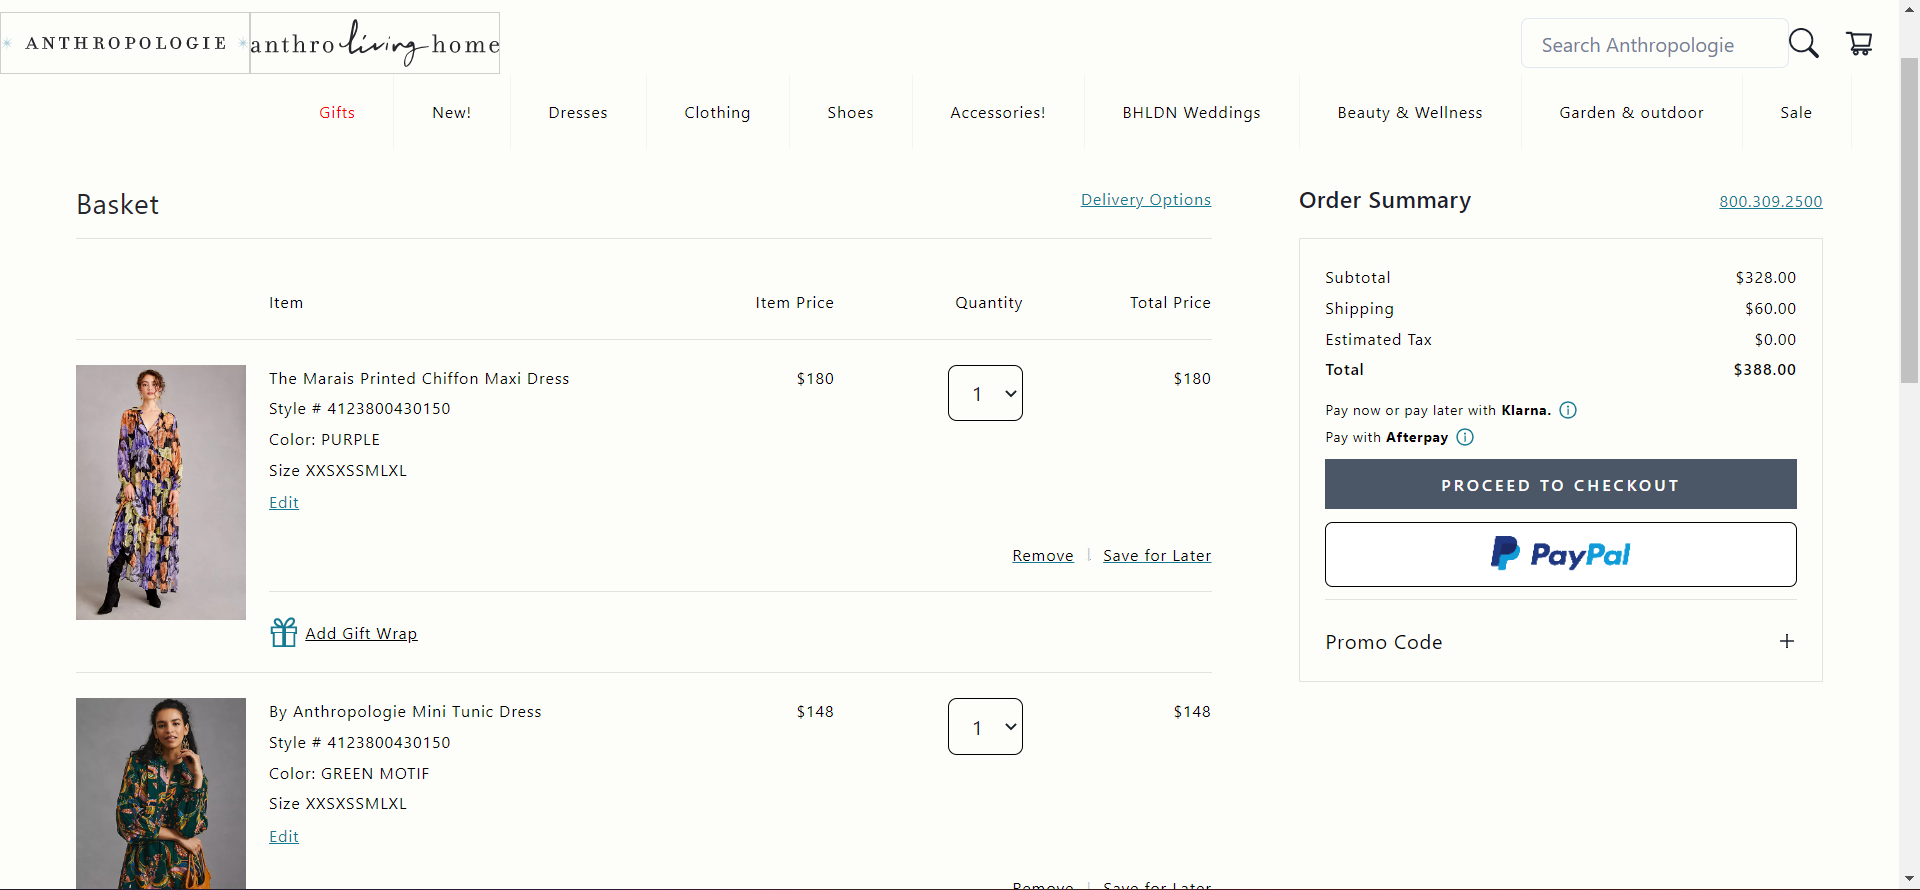Click the gift wrap present icon
This screenshot has height=890, width=1920.
coord(284,632)
